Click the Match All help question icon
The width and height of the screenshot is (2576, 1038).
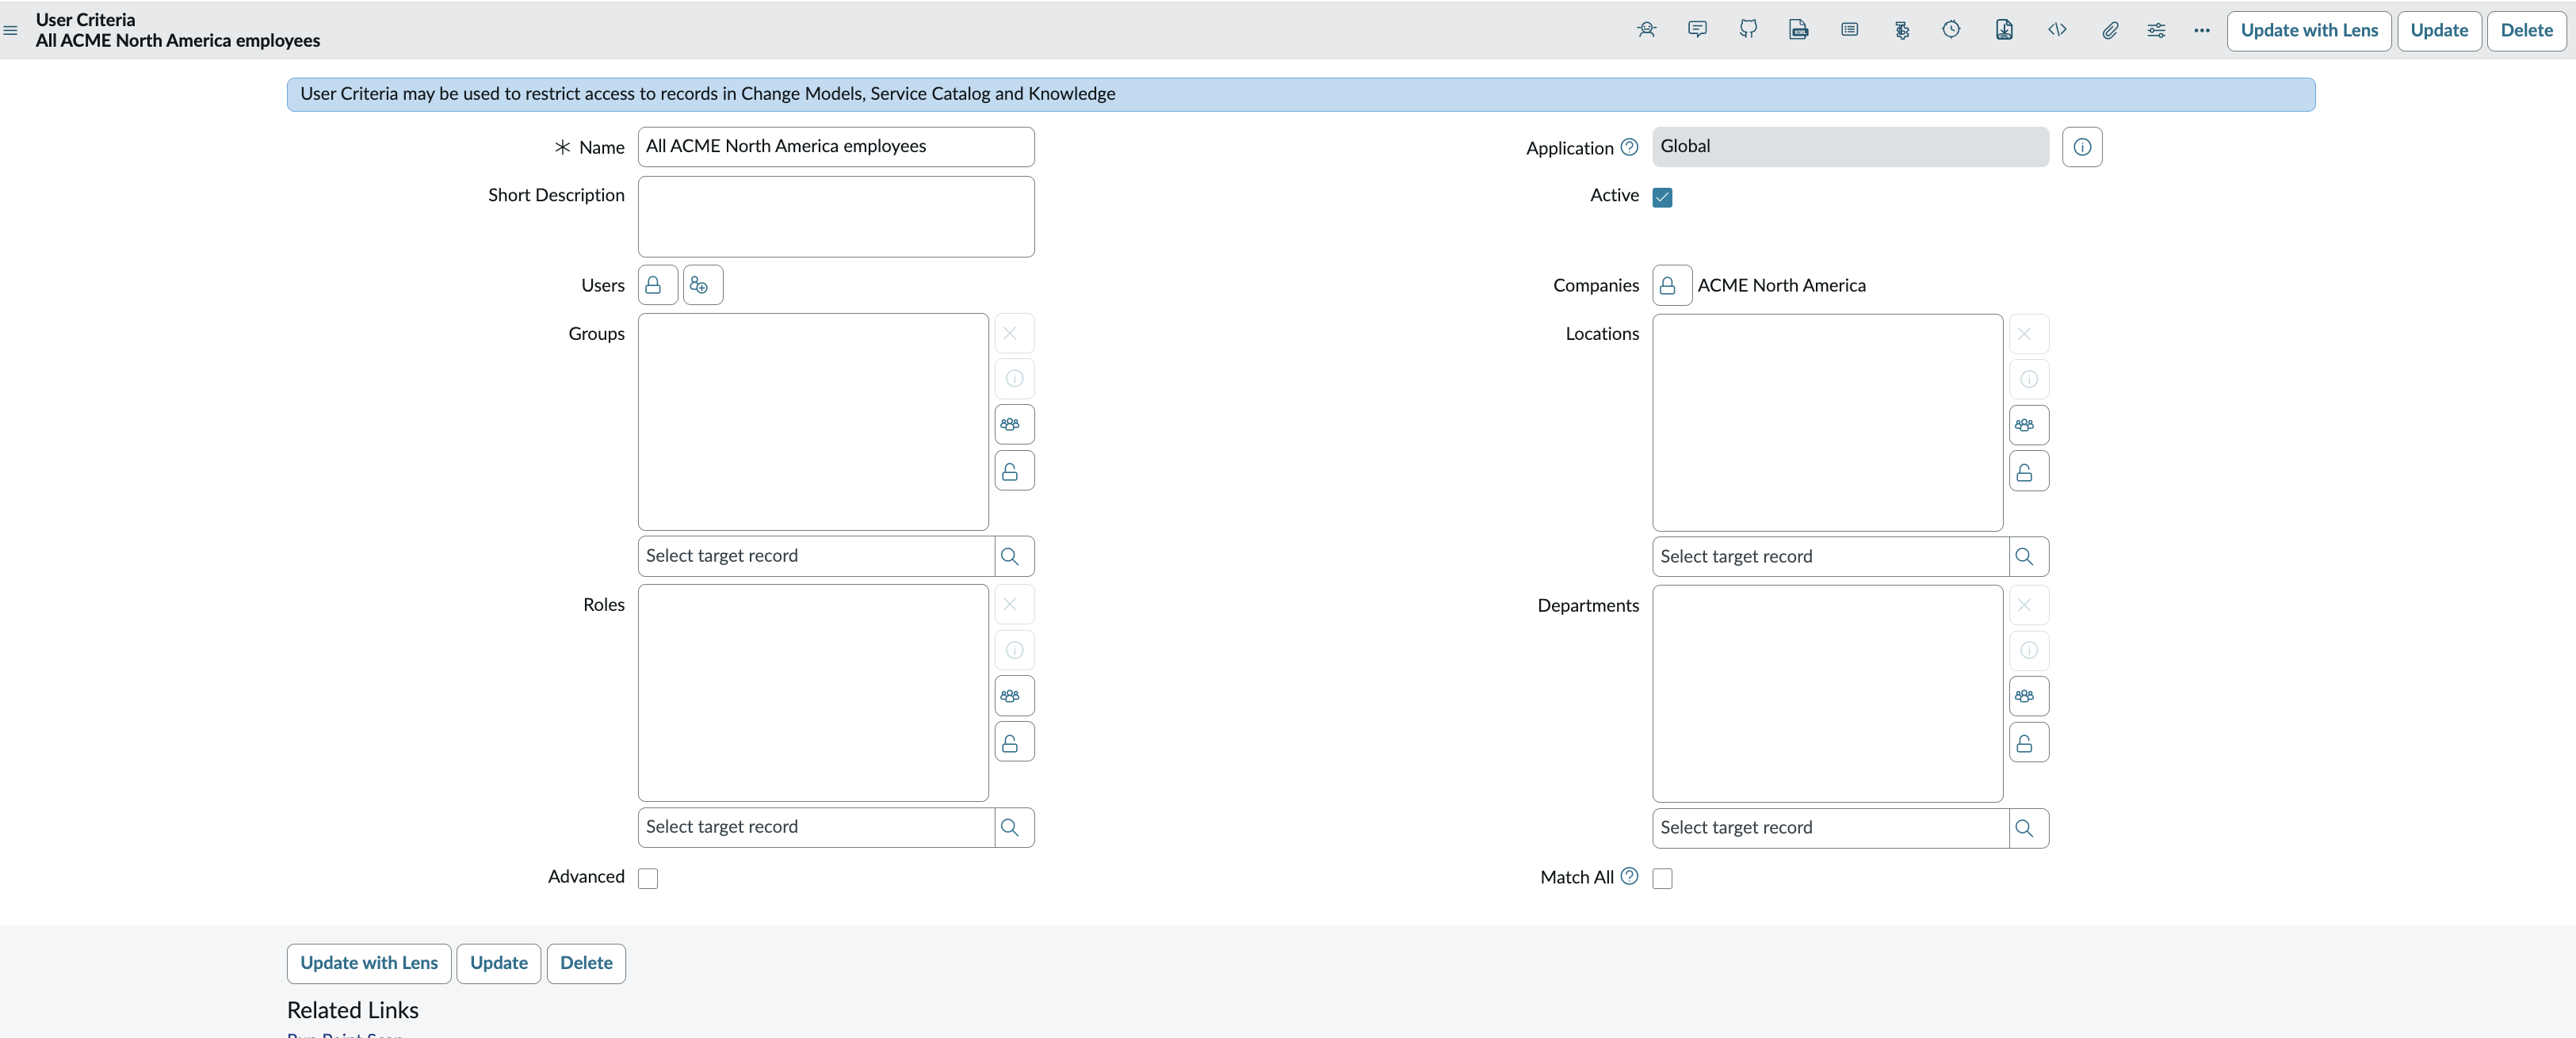(1629, 876)
